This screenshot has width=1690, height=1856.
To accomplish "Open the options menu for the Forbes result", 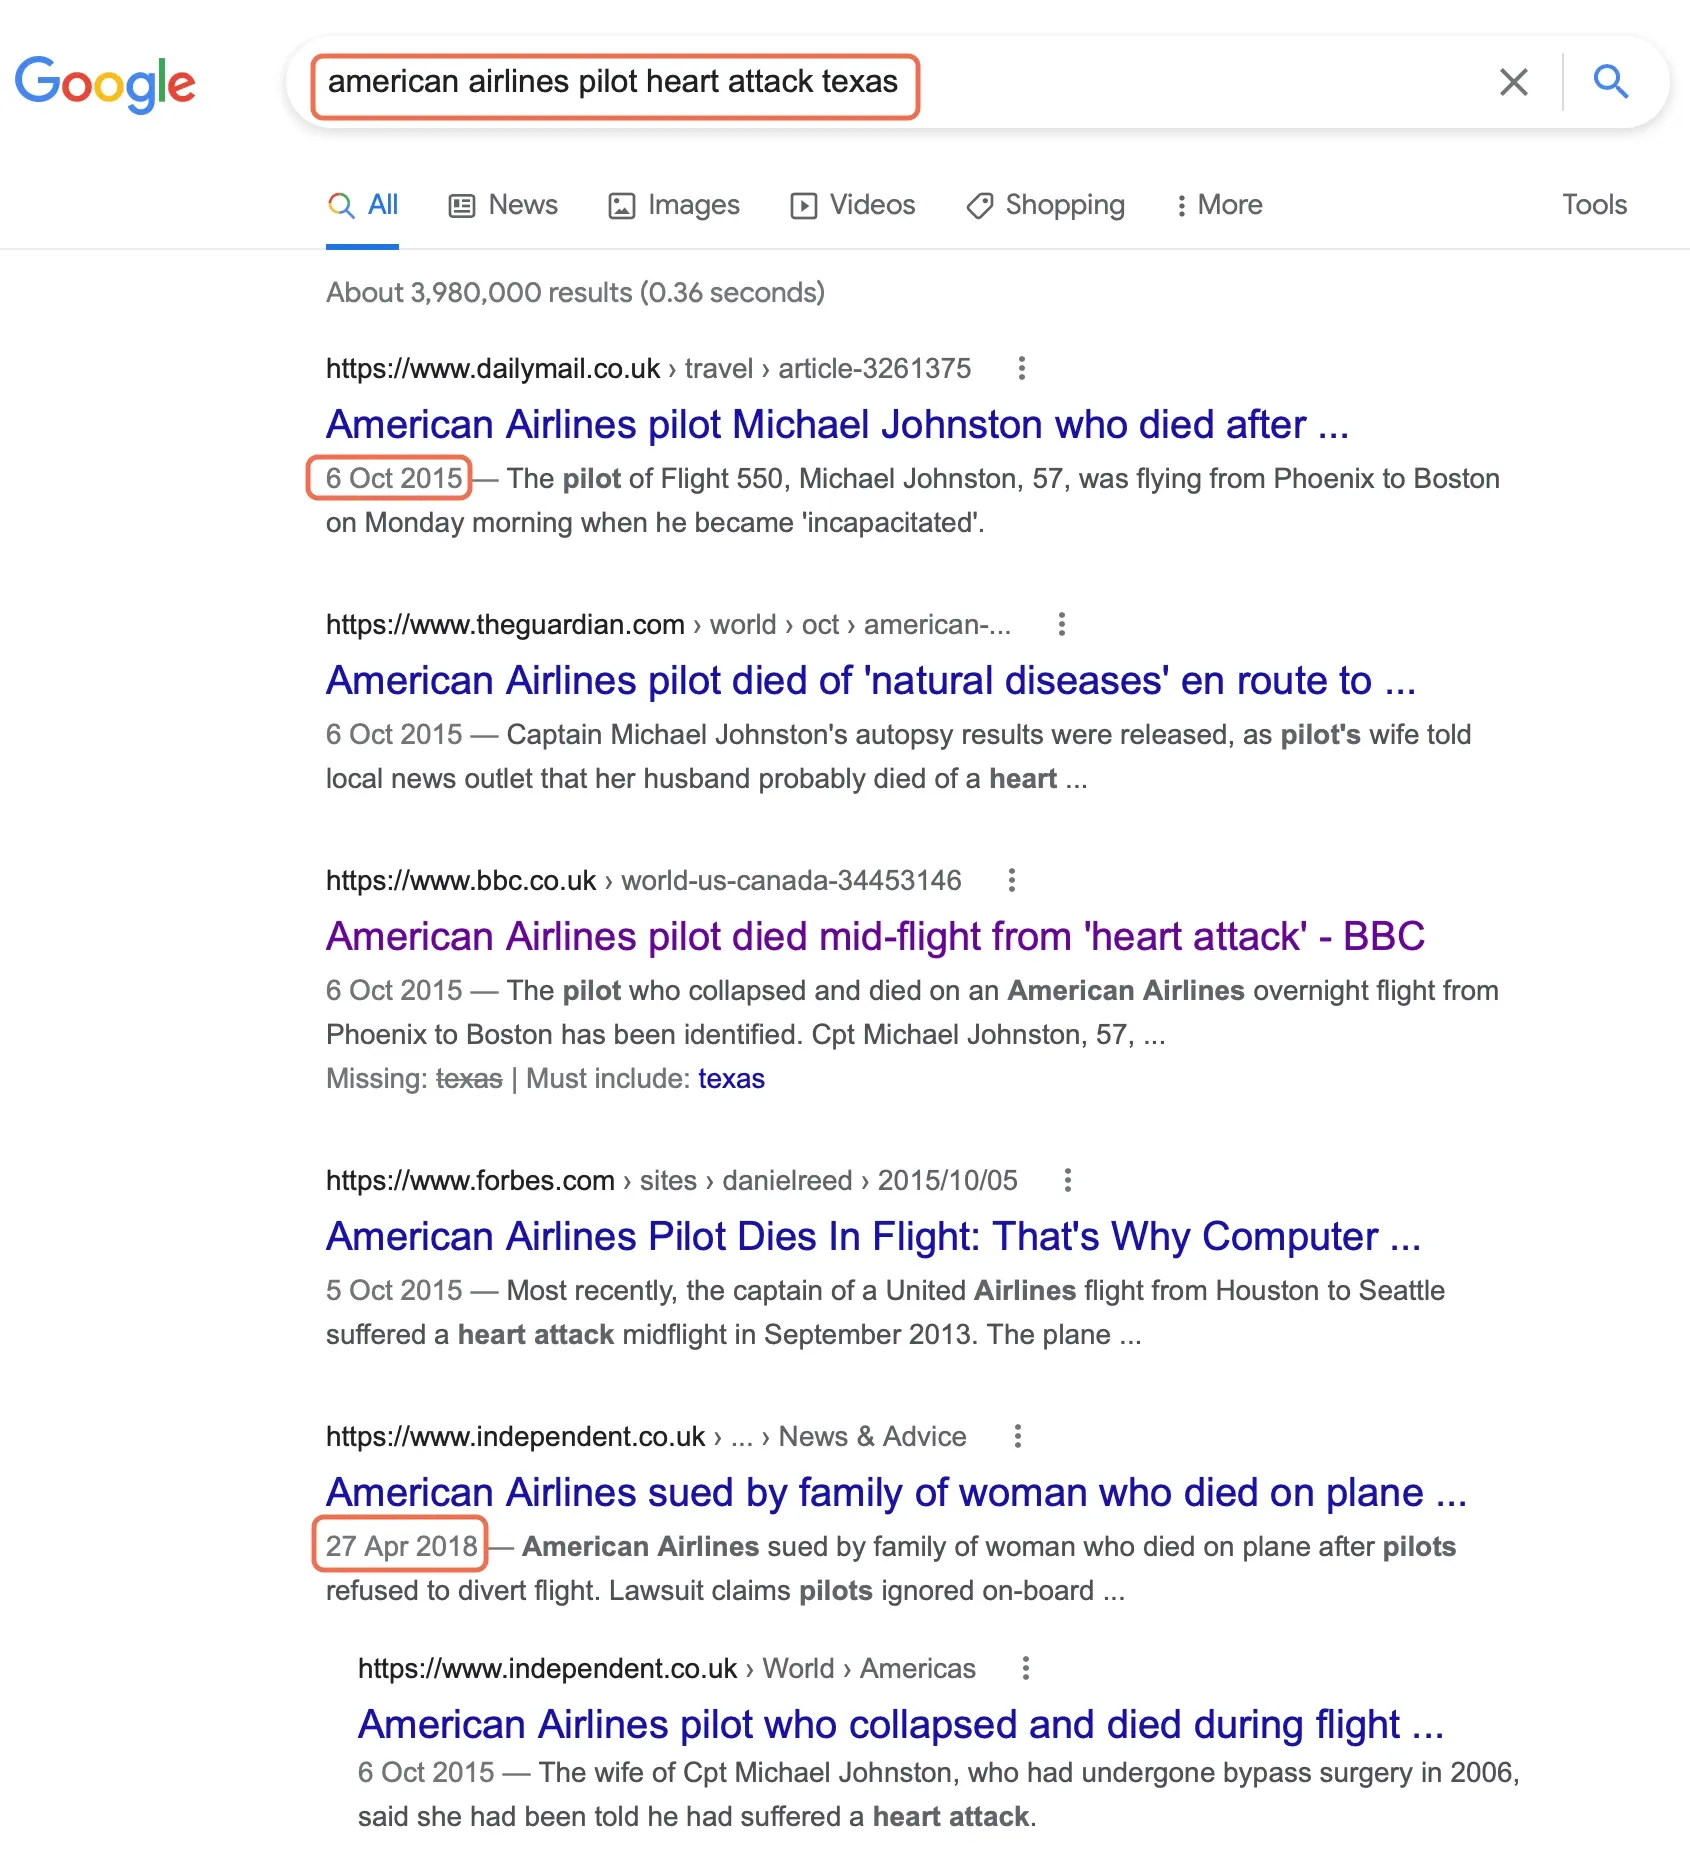I will tap(1066, 1181).
